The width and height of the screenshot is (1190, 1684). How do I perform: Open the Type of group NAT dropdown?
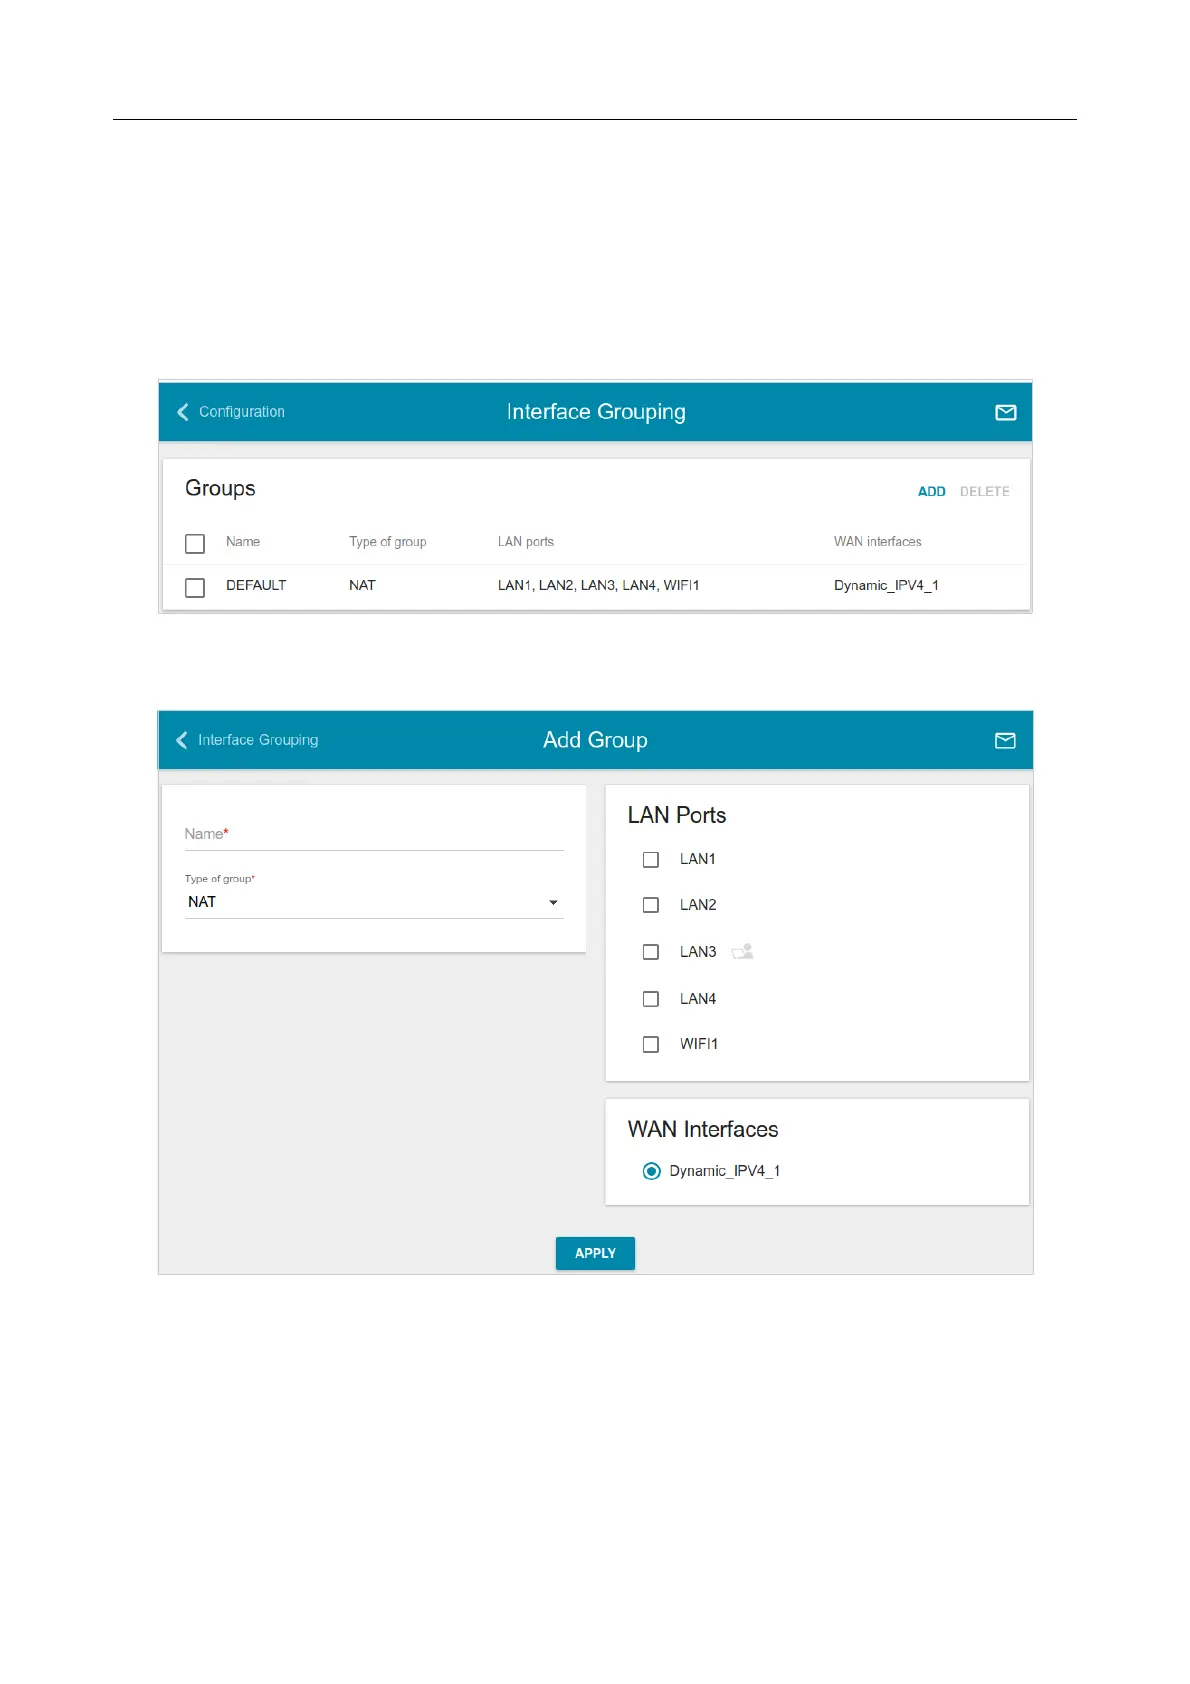[x=374, y=902]
